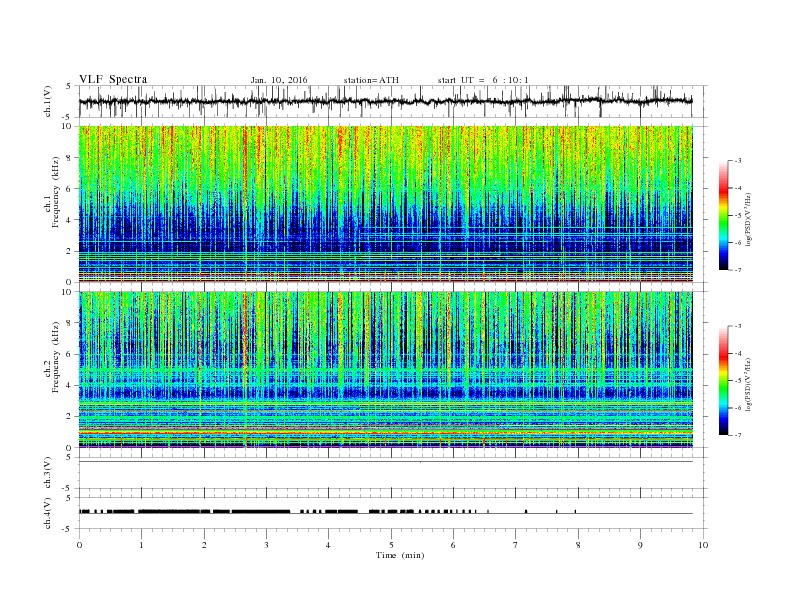Click the flat ch.3 voltage trace line
Viewport: 792px width, 612px height.
pos(385,462)
